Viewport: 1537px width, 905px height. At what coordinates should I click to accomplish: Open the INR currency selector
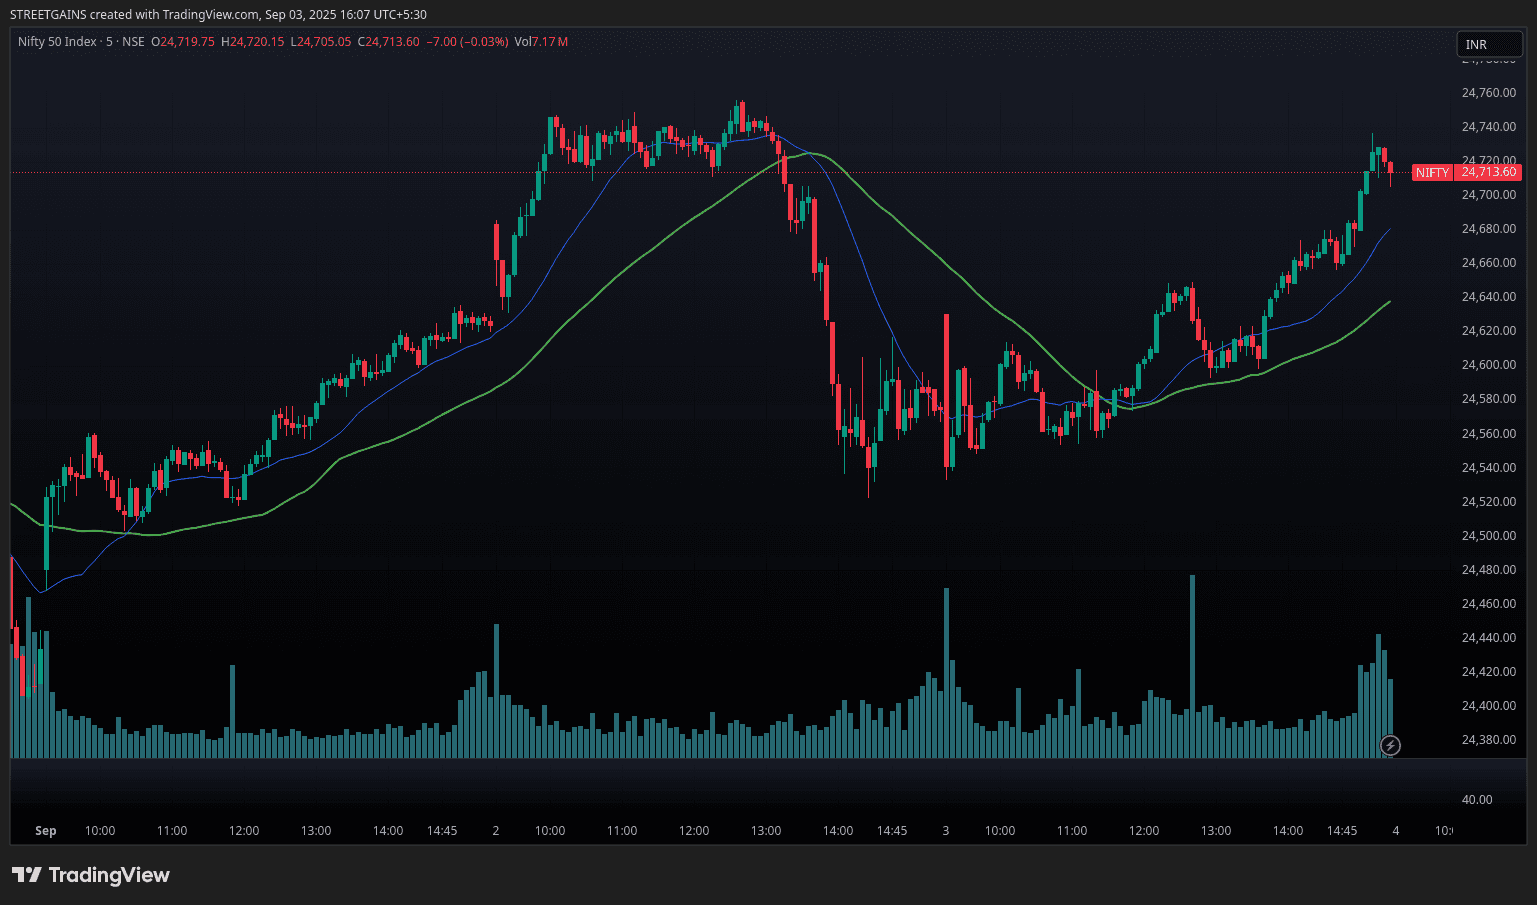1488,44
